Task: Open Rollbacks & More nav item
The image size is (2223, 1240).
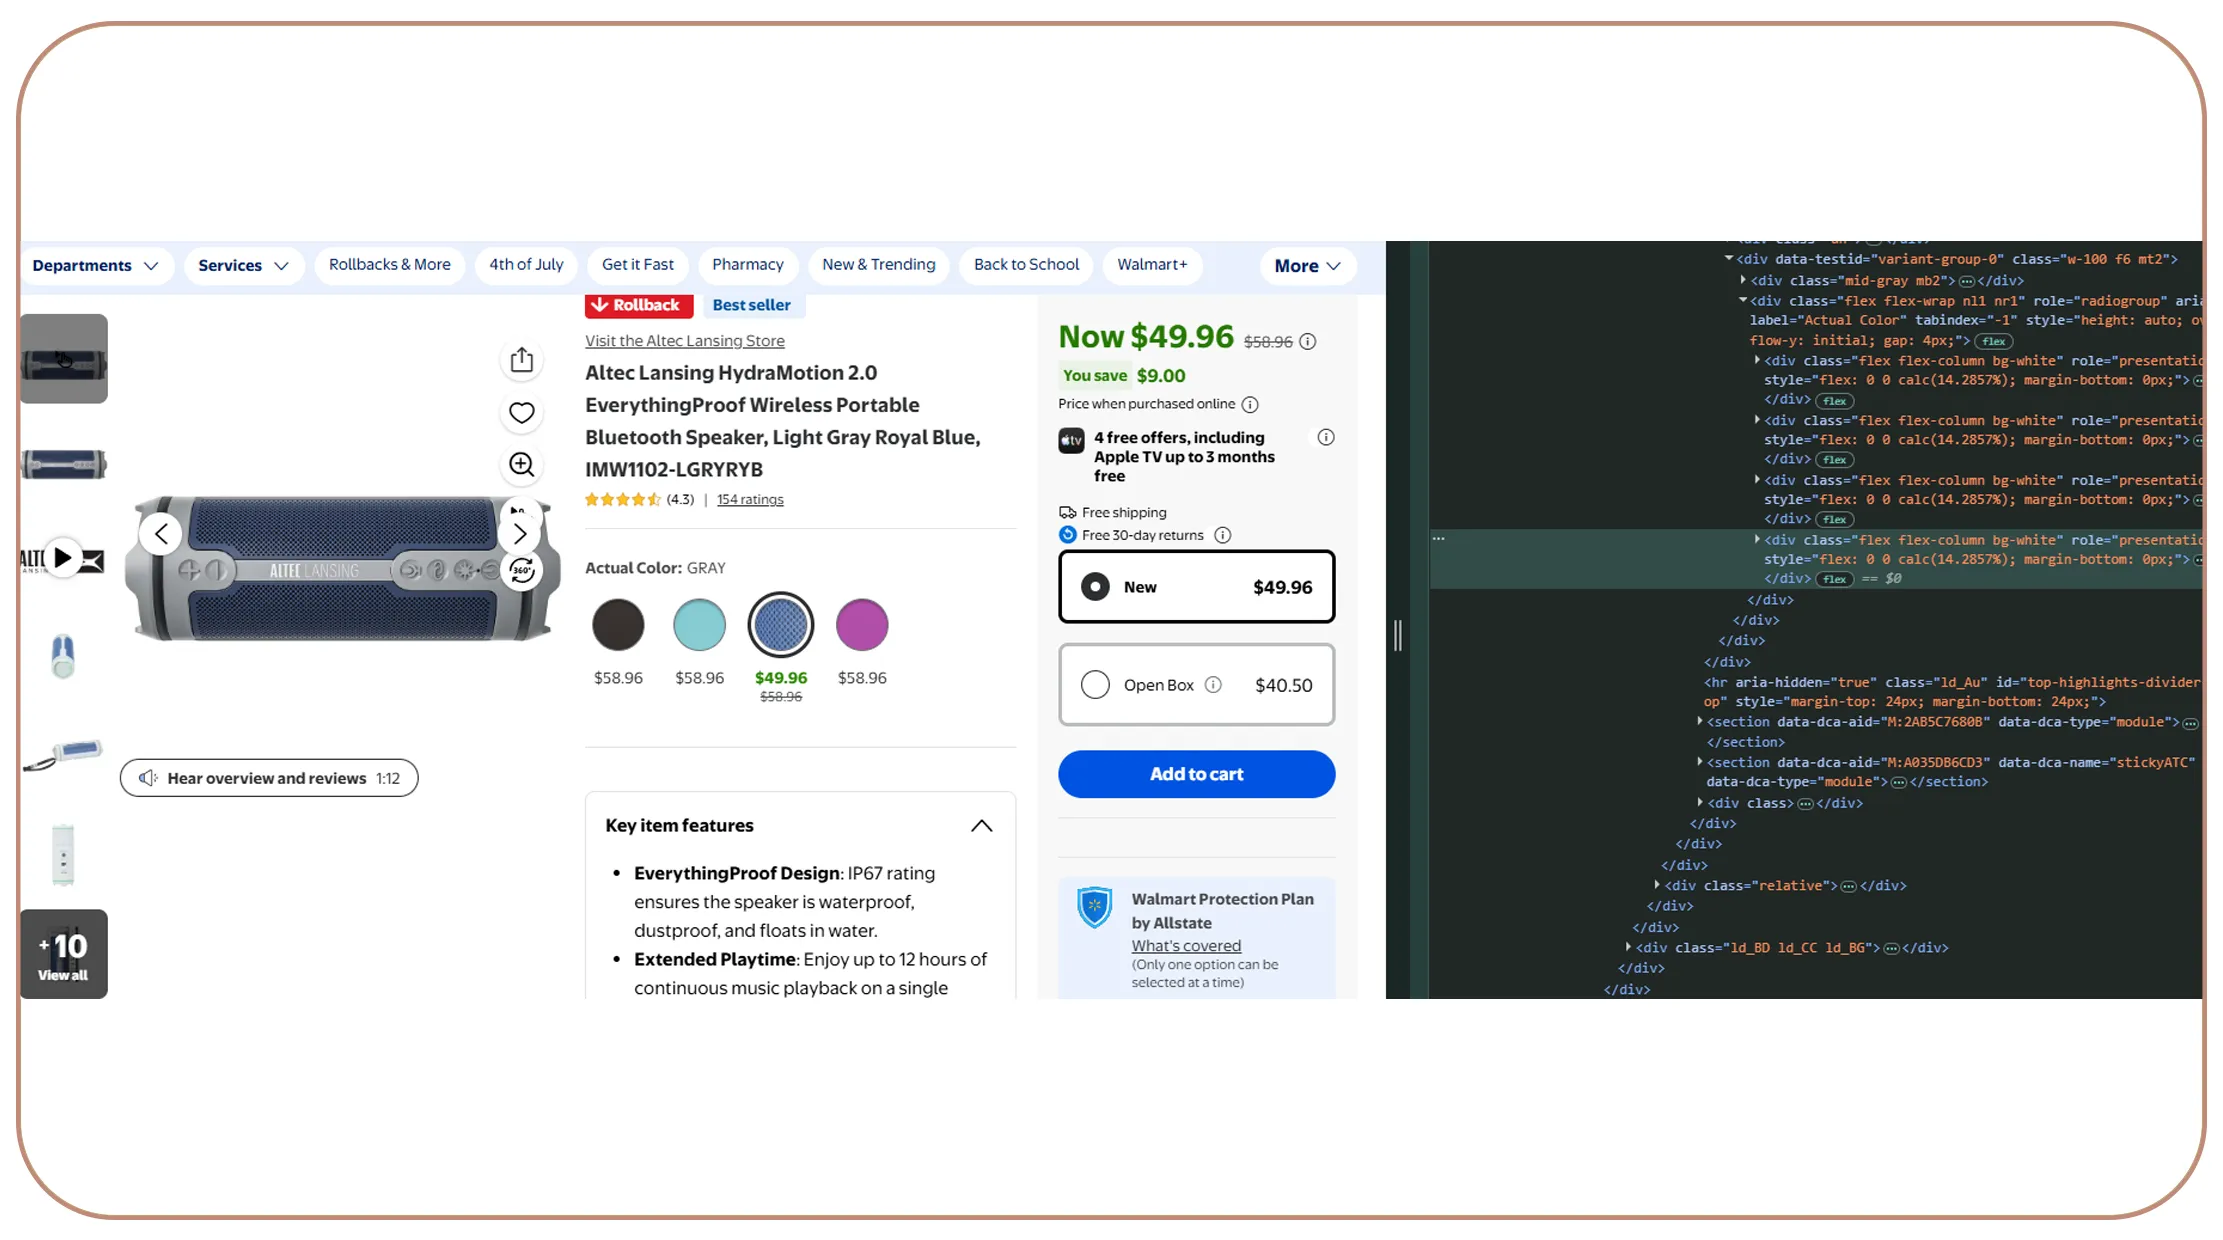Action: [x=390, y=265]
